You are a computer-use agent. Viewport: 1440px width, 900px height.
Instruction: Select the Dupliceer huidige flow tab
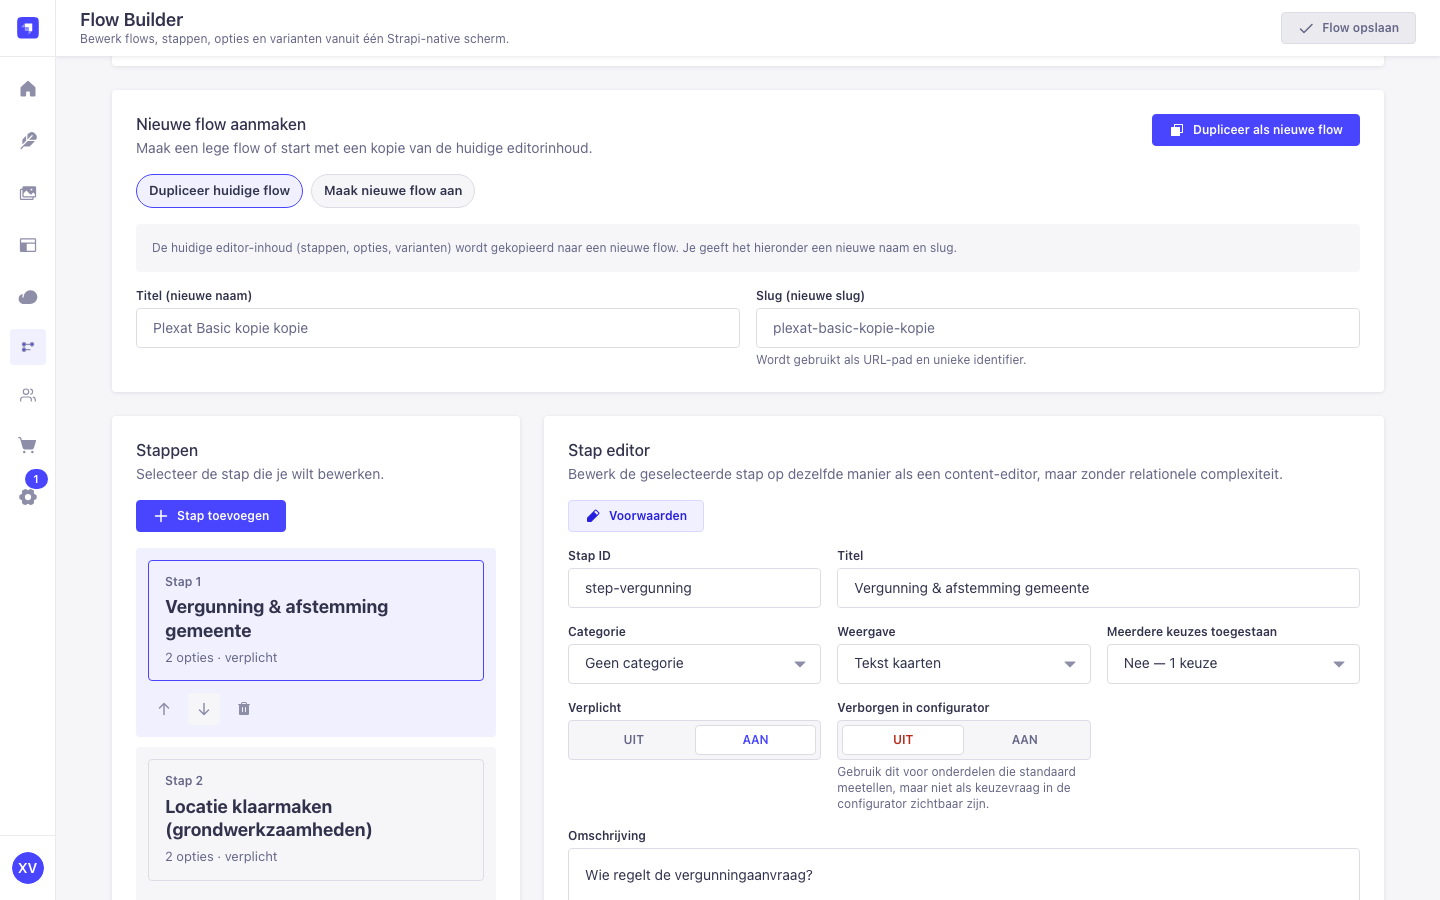pyautogui.click(x=219, y=191)
